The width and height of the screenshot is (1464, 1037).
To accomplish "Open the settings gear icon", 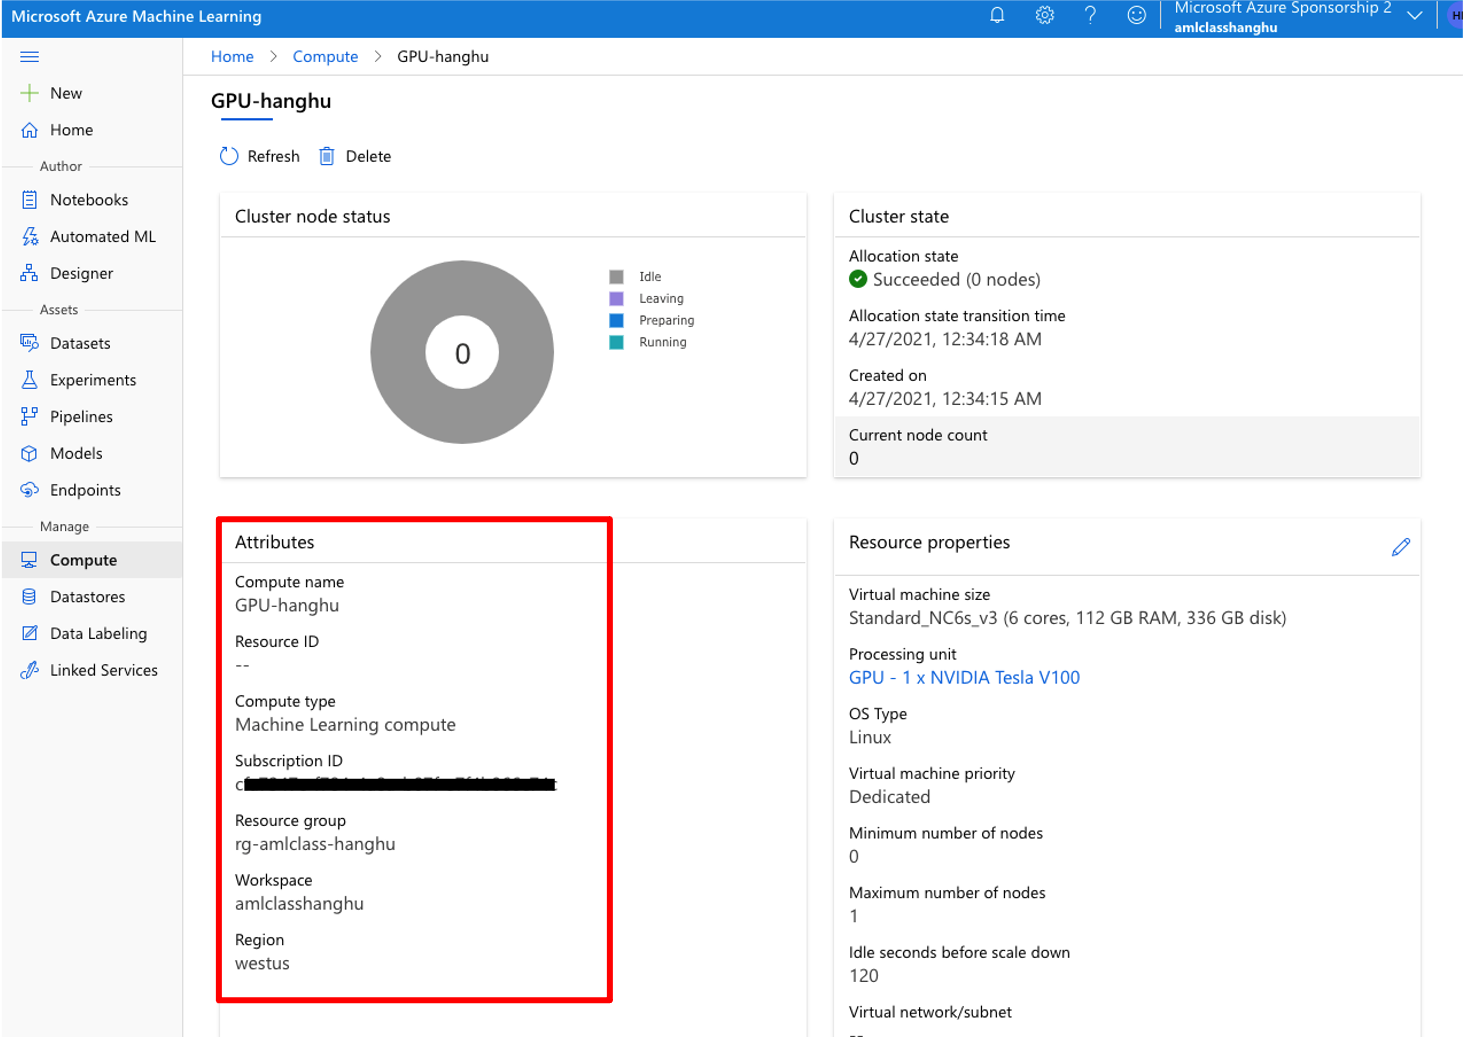I will 1044,15.
